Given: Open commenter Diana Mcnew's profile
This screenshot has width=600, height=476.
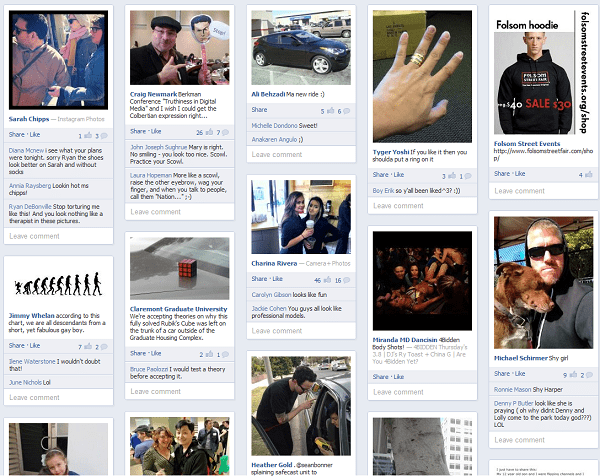Looking at the screenshot, I should tap(26, 150).
